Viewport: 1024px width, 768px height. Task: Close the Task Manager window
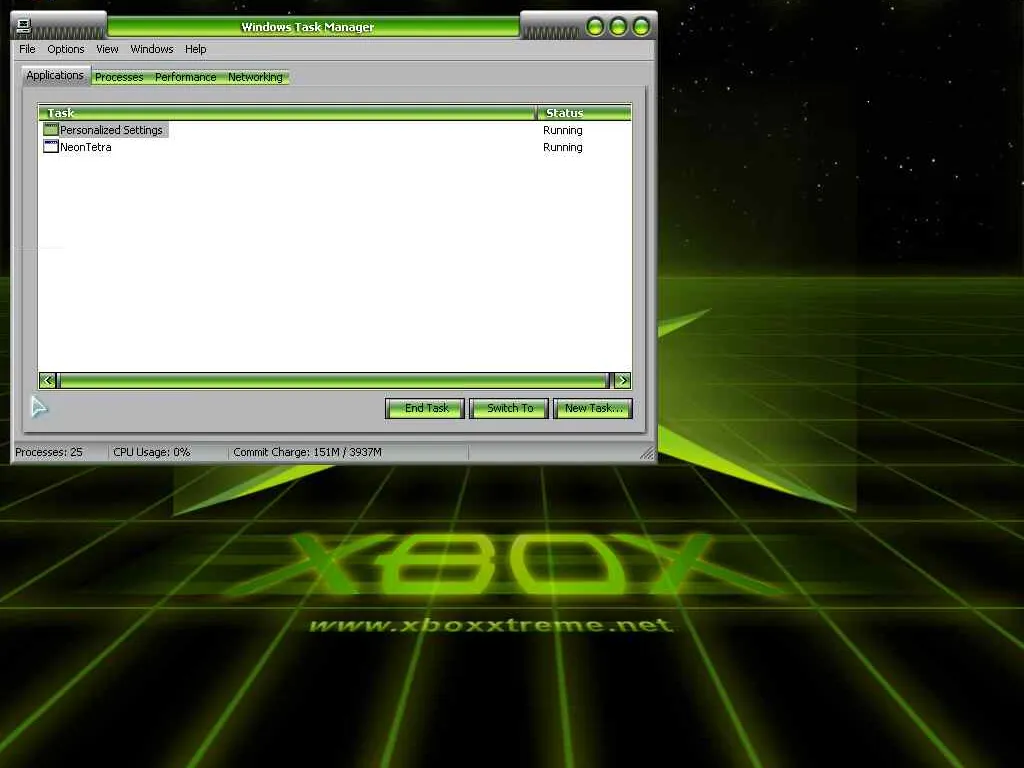[x=641, y=27]
